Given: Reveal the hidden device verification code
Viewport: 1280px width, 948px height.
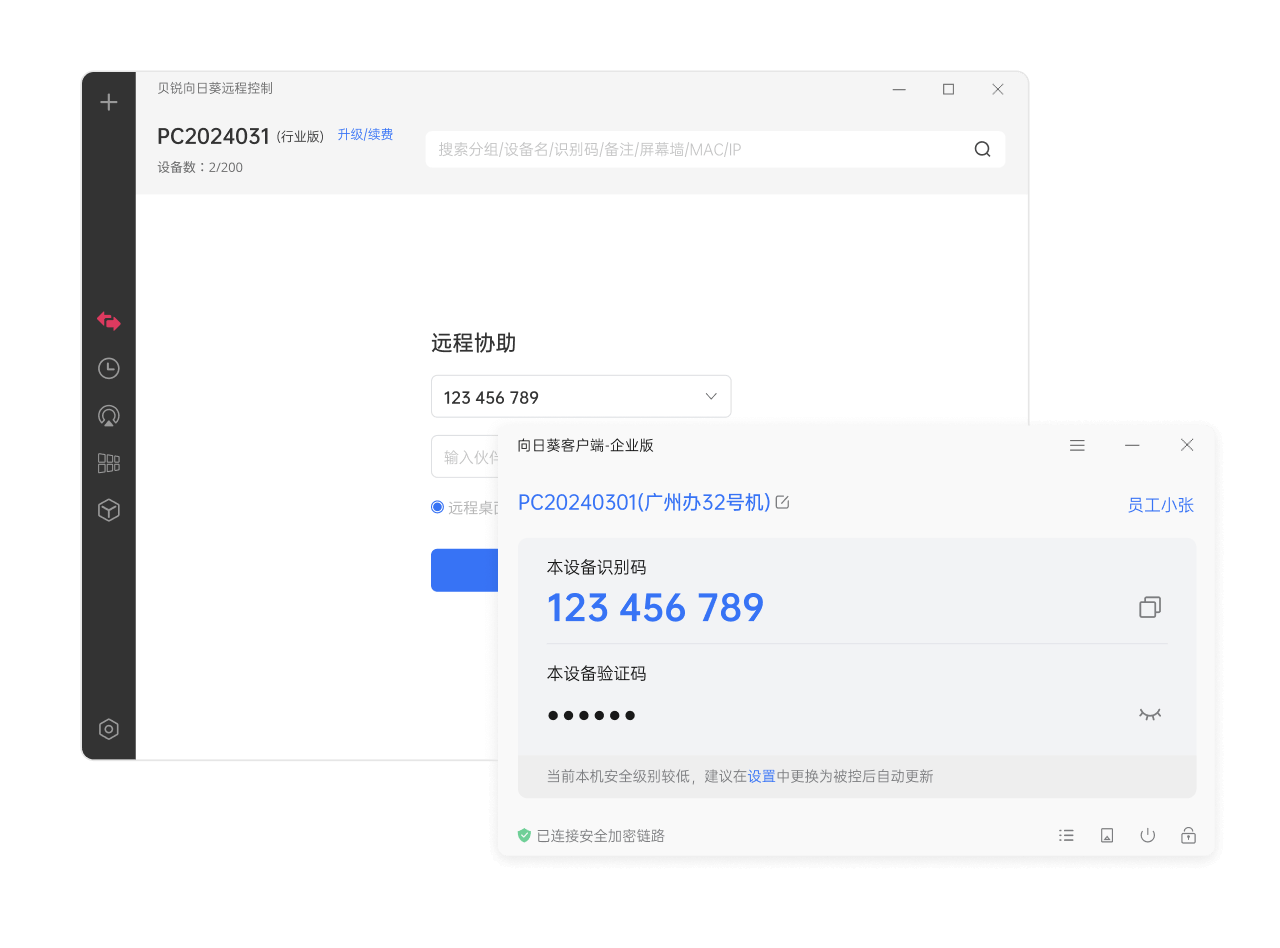Looking at the screenshot, I should point(1148,714).
